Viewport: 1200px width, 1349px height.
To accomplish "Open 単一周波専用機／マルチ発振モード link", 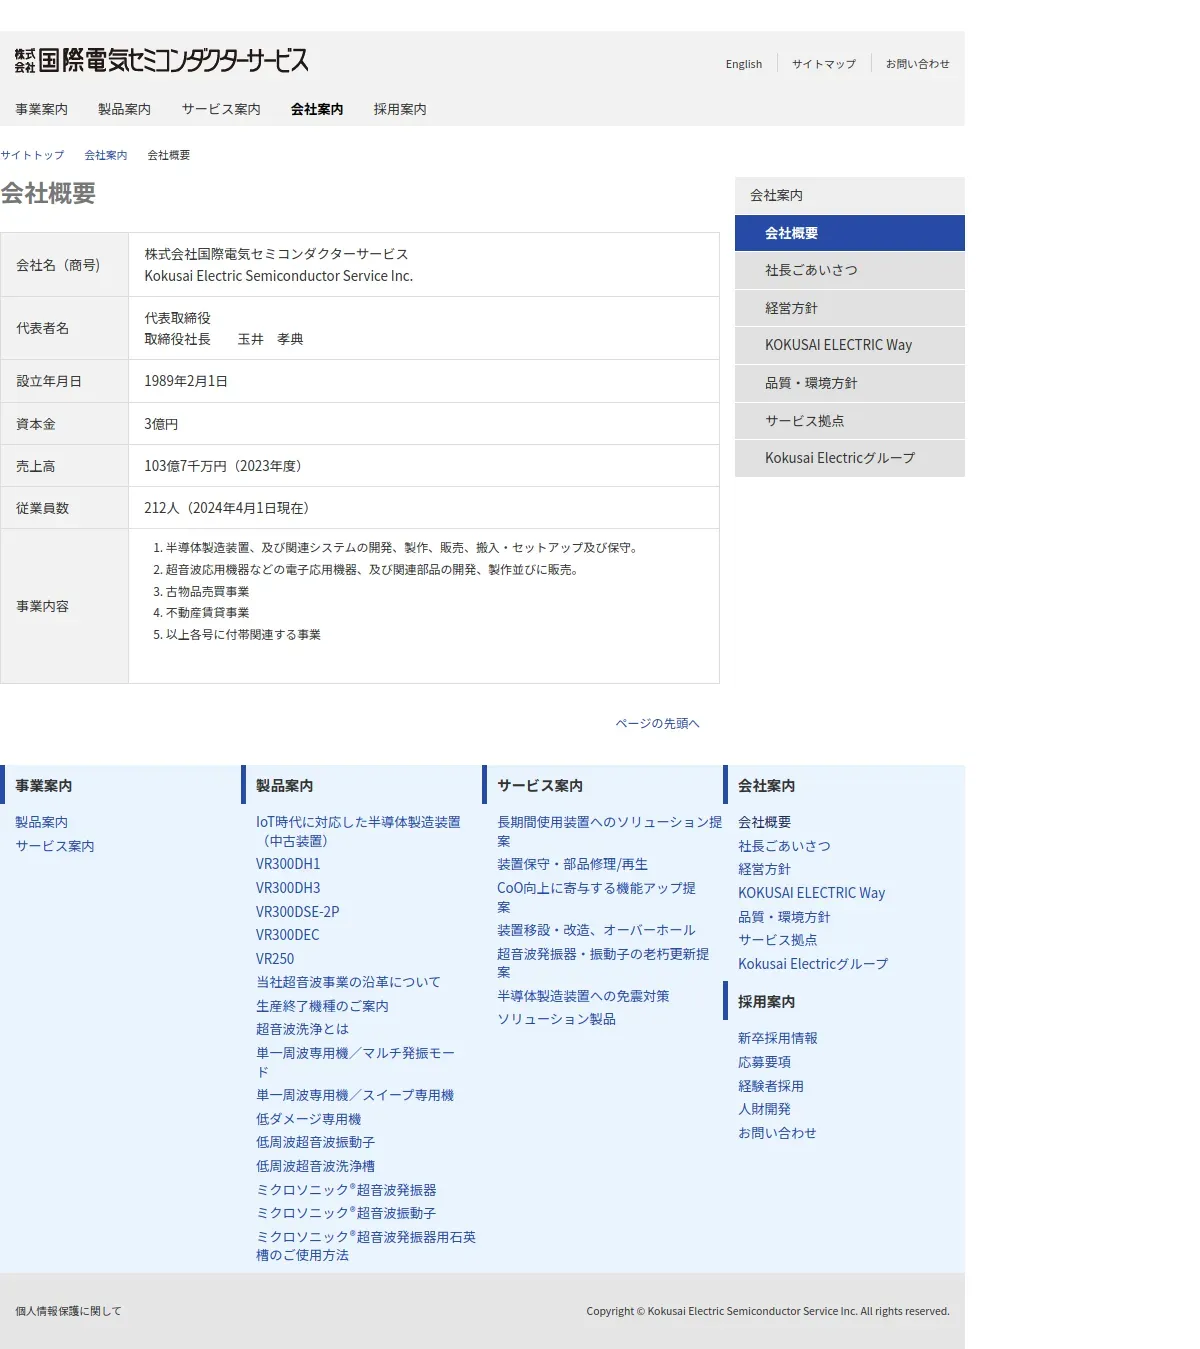I will click(355, 1062).
